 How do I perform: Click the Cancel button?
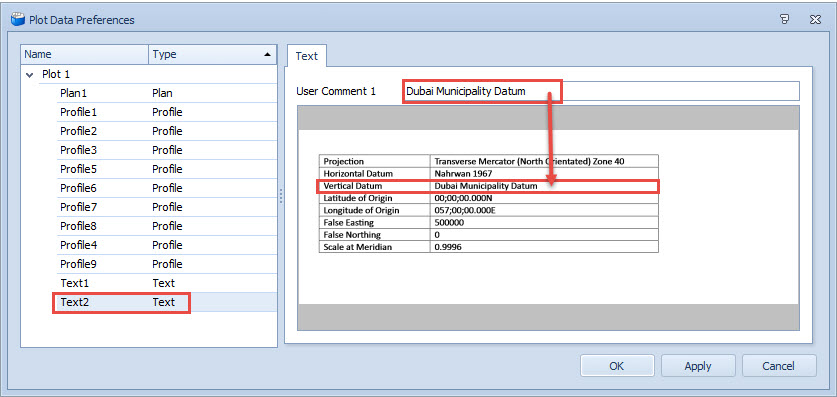click(x=779, y=366)
